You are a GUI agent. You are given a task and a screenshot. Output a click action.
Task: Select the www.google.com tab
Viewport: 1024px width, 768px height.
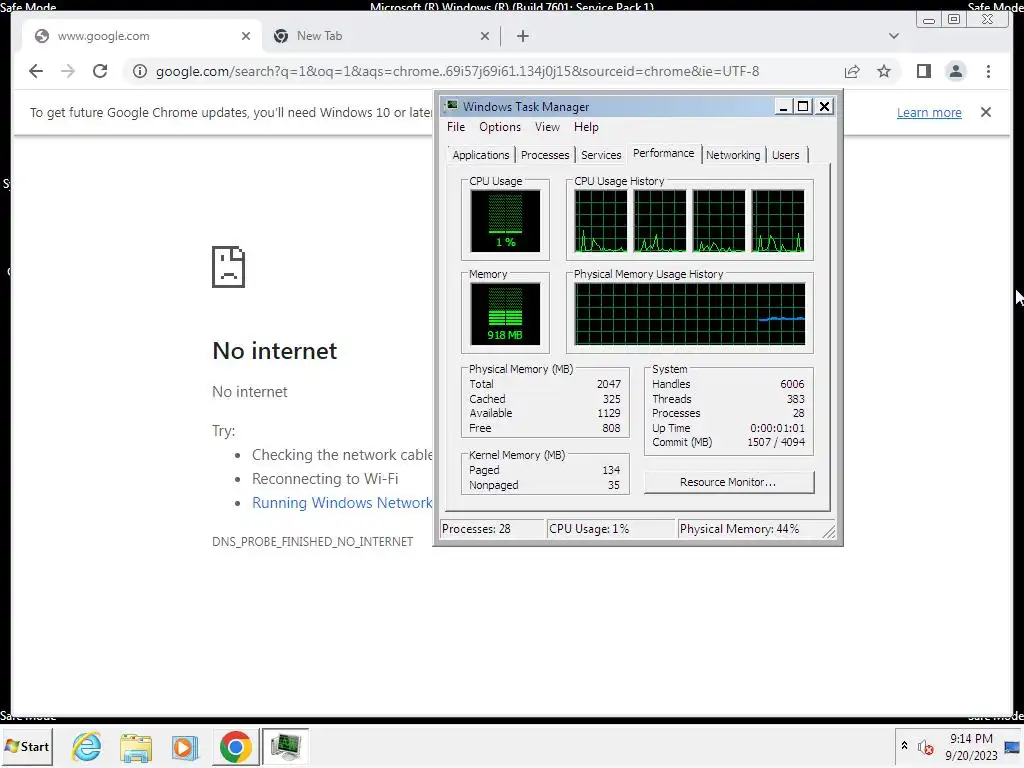click(x=142, y=36)
